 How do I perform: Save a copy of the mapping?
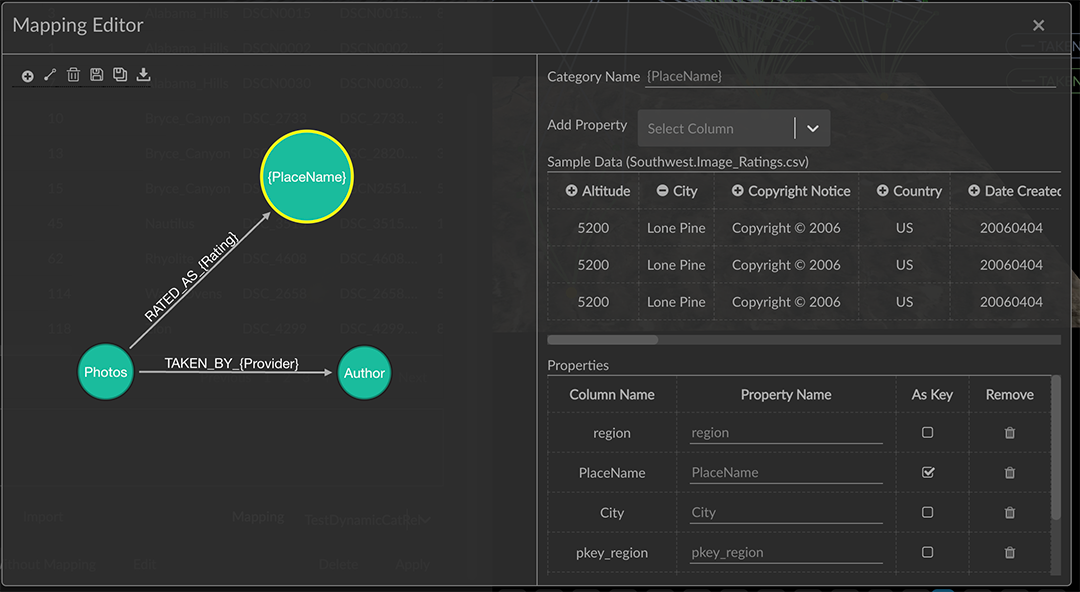point(120,75)
